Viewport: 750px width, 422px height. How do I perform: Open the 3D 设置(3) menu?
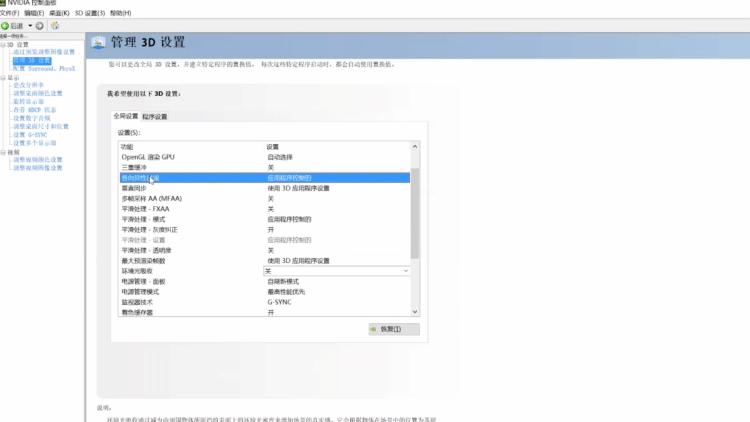89,13
